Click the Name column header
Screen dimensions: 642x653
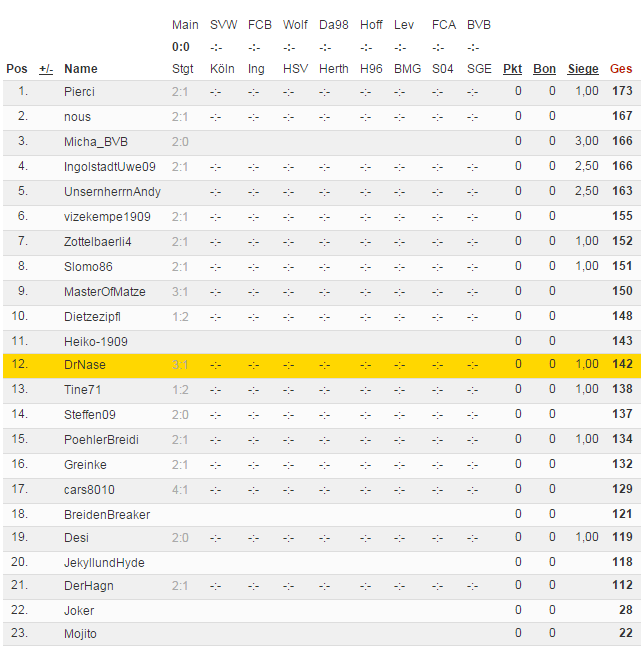click(x=81, y=69)
